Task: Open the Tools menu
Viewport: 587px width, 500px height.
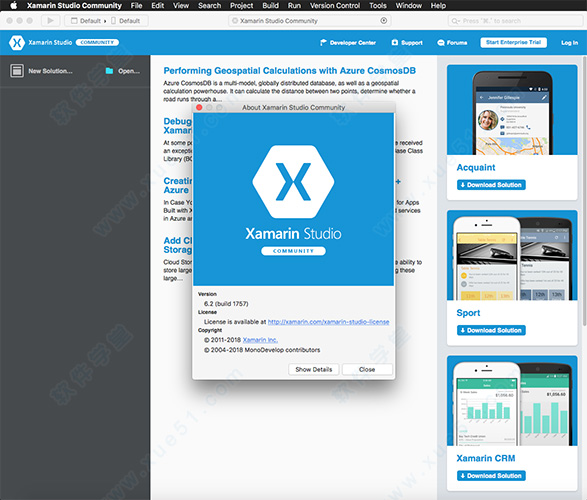Action: 378,5
